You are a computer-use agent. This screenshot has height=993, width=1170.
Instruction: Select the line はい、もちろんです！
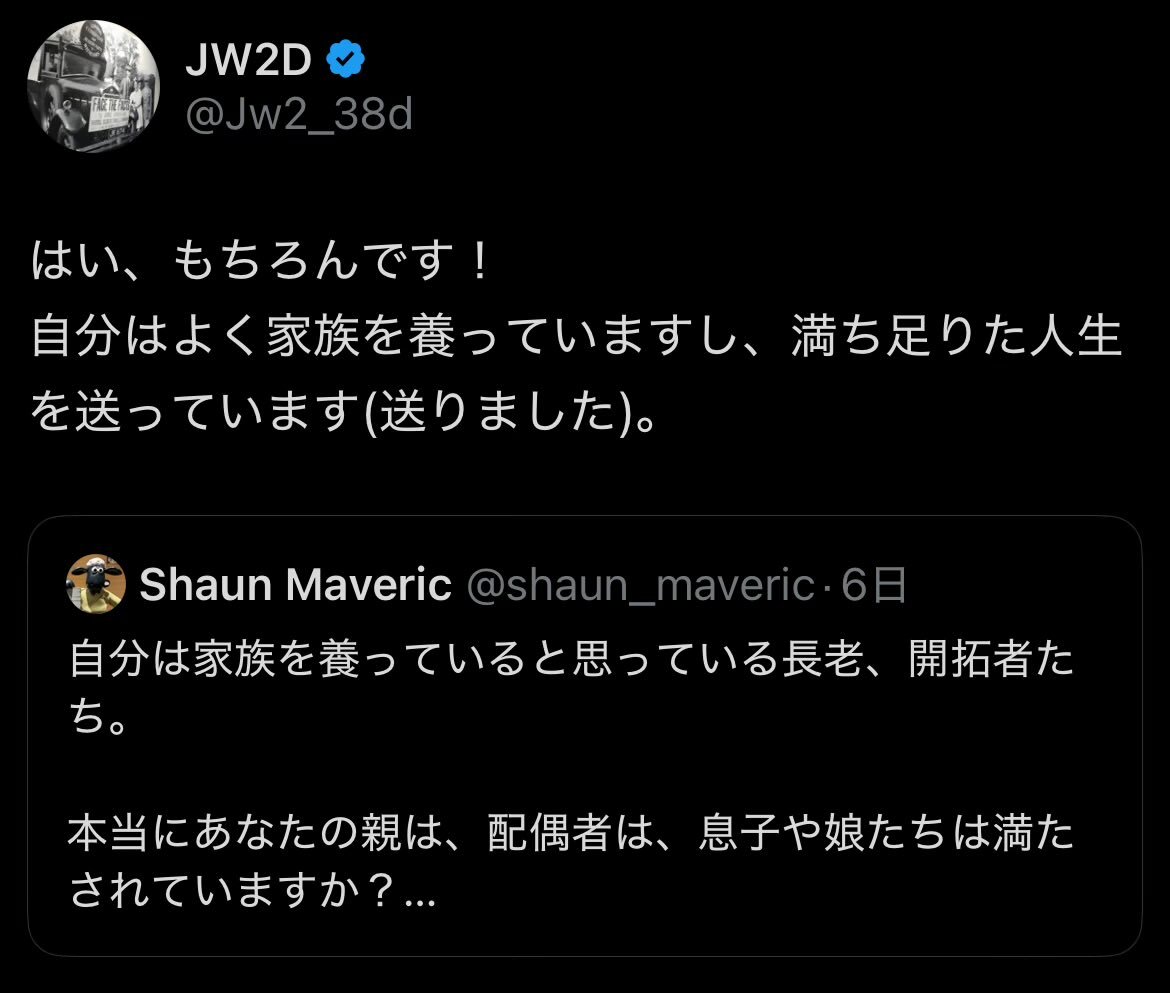coord(260,261)
